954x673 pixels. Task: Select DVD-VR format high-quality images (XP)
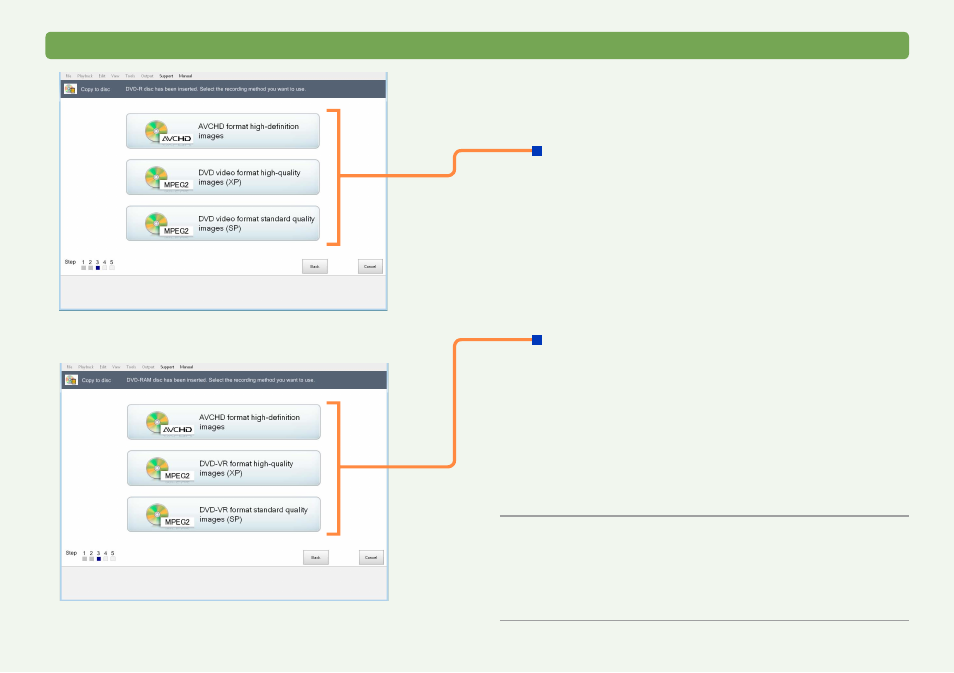(224, 468)
